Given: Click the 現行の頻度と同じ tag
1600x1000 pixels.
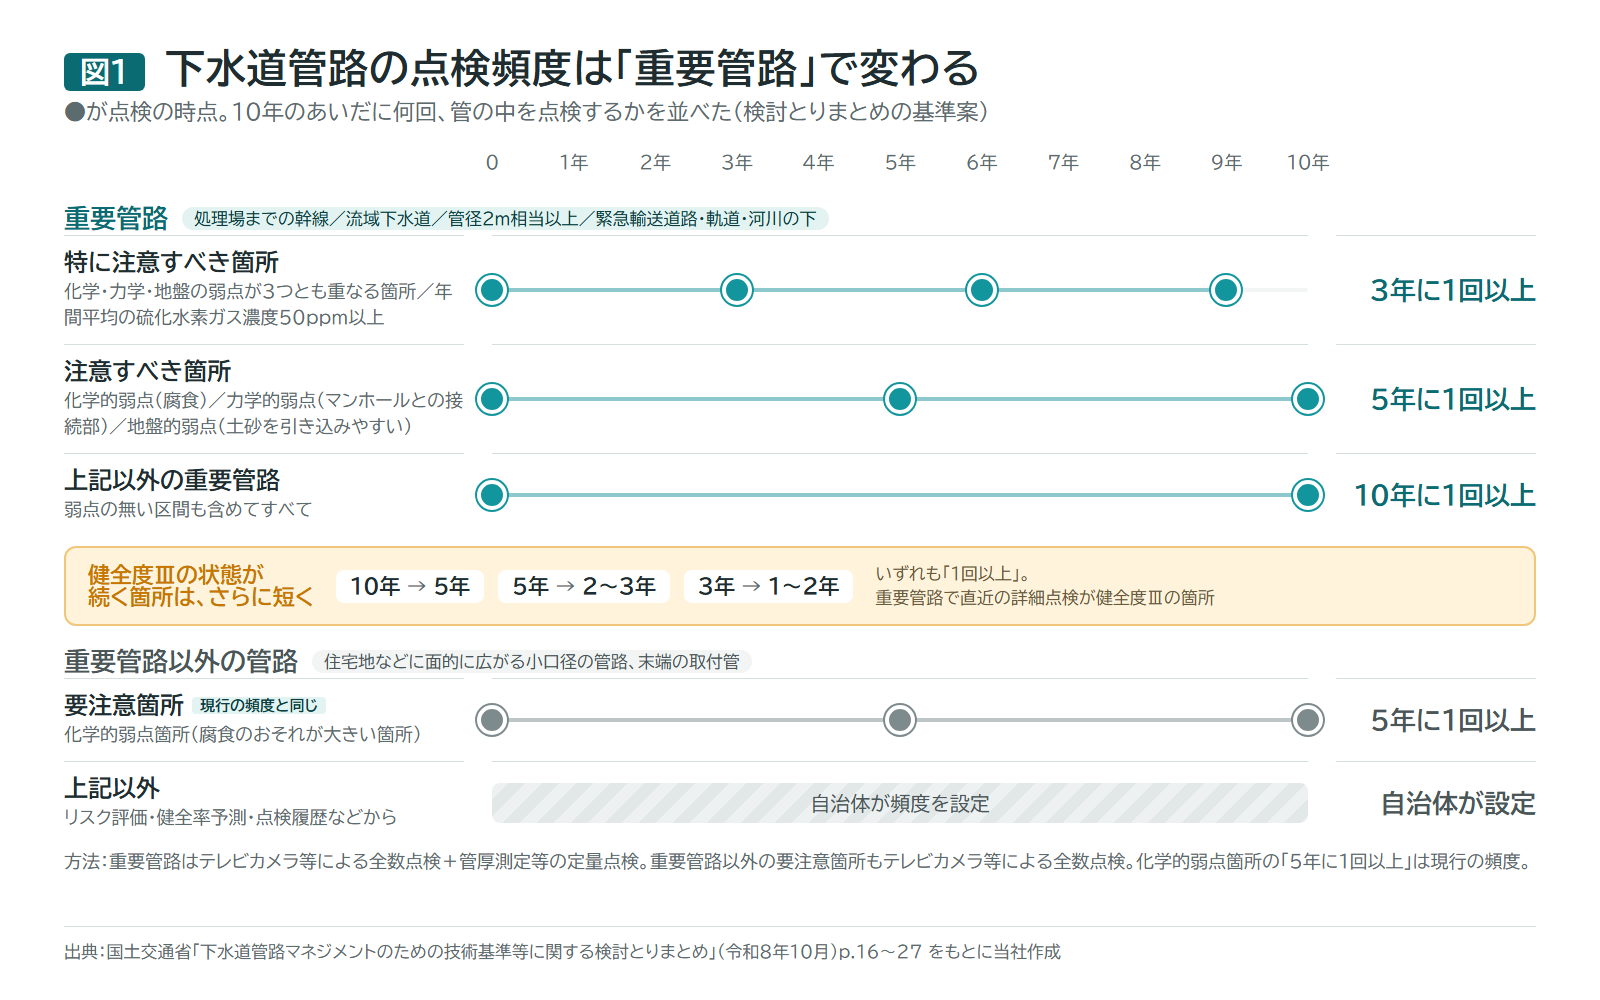Looking at the screenshot, I should pos(259,706).
